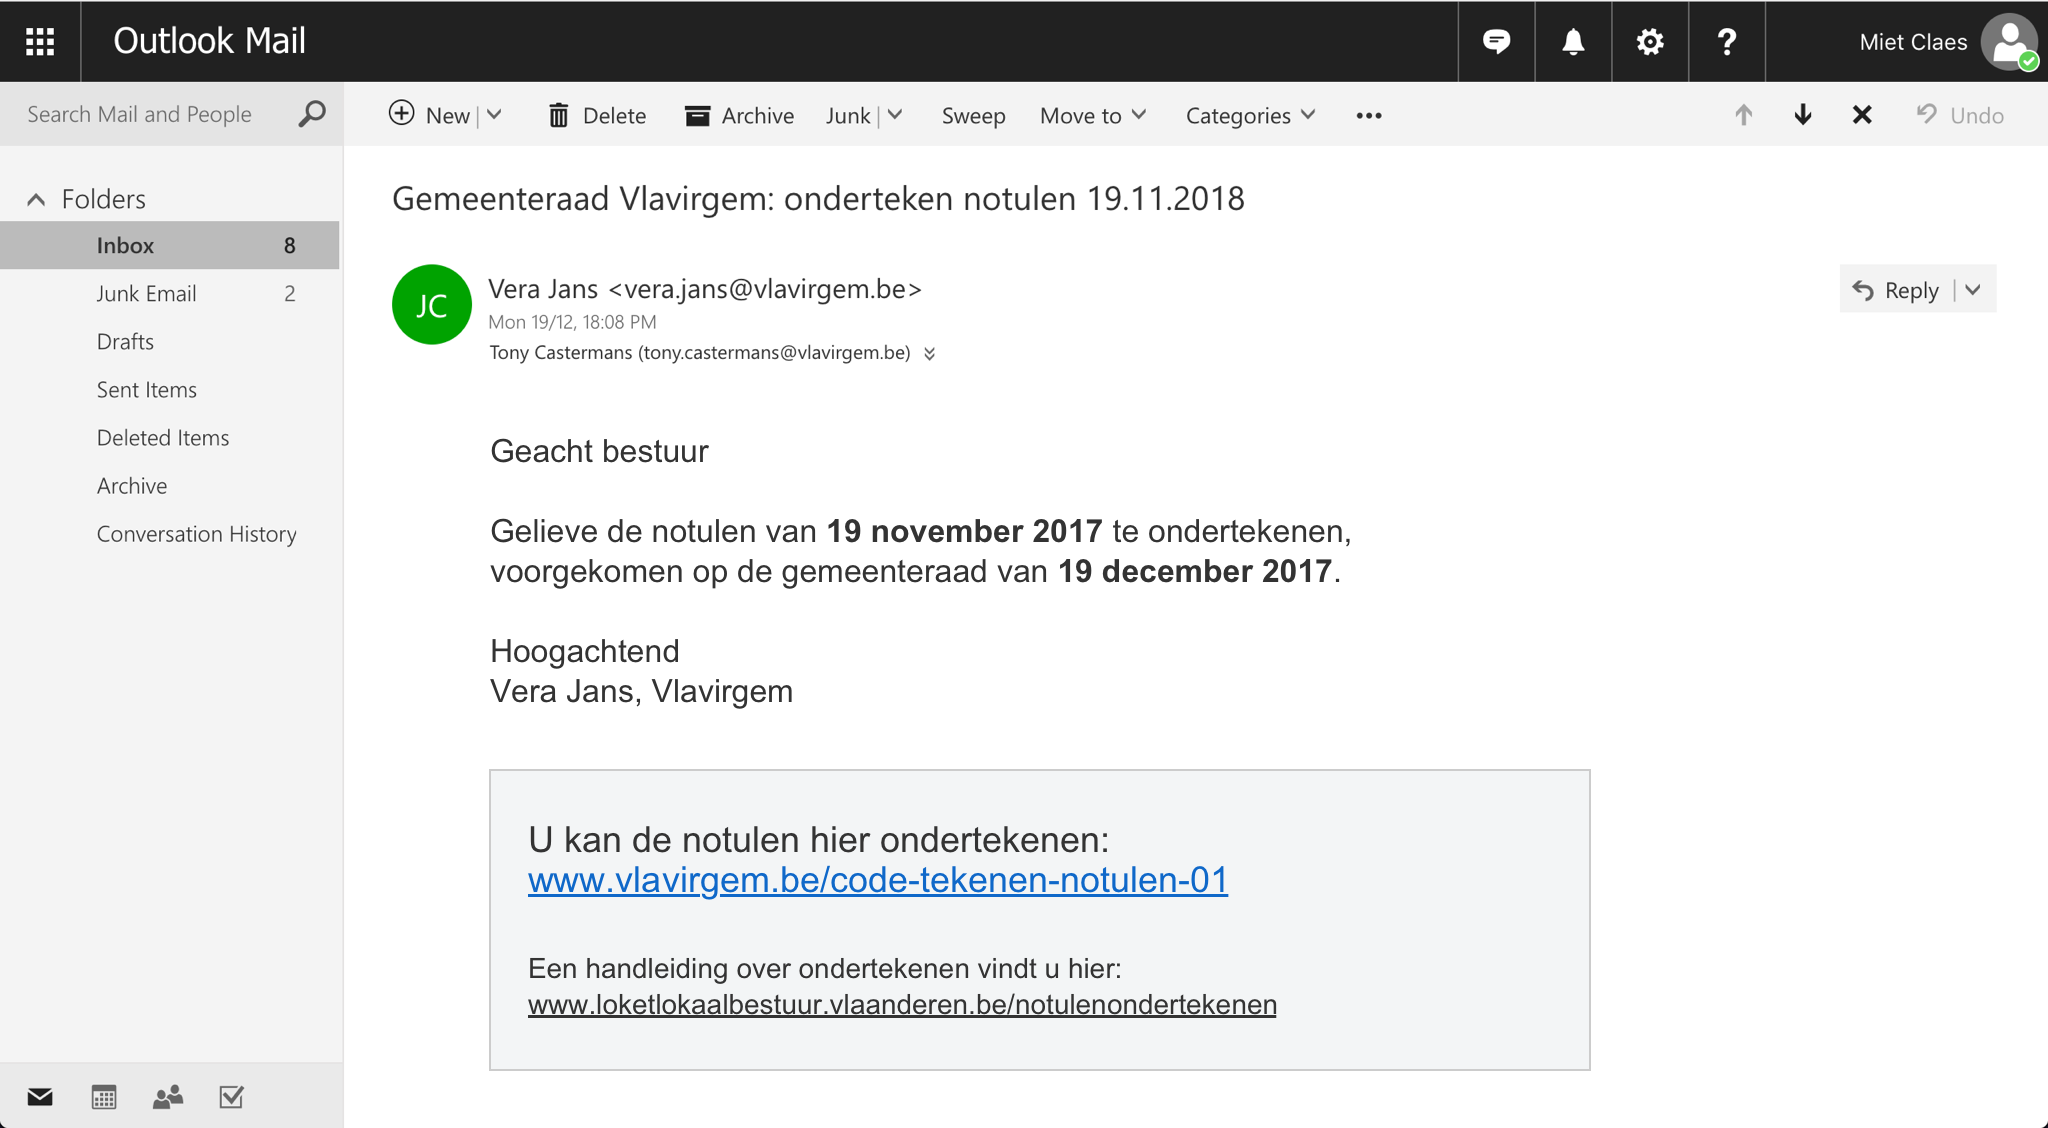This screenshot has height=1128, width=2048.
Task: Open the Sent Items folder
Action: [x=147, y=390]
